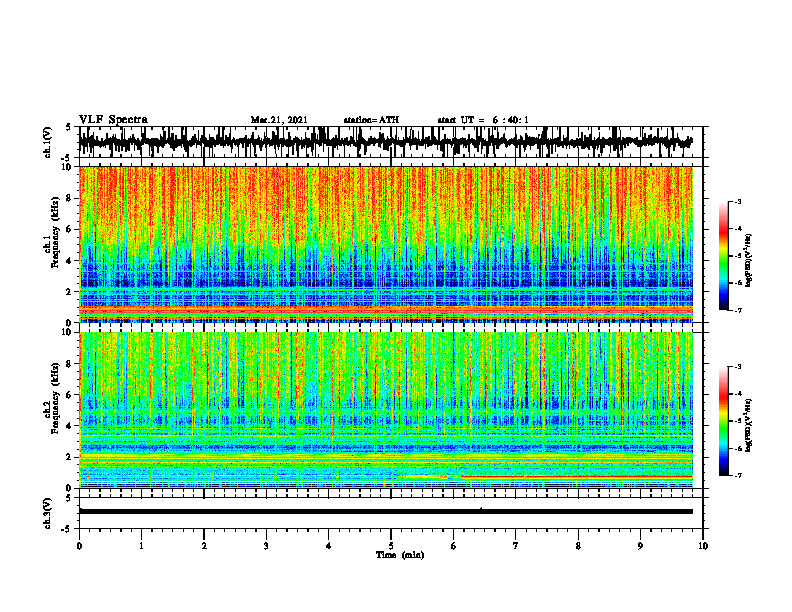Image resolution: width=792 pixels, height=612 pixels.
Task: Click the '-3' label on ch.1 color scale
Action: point(737,201)
